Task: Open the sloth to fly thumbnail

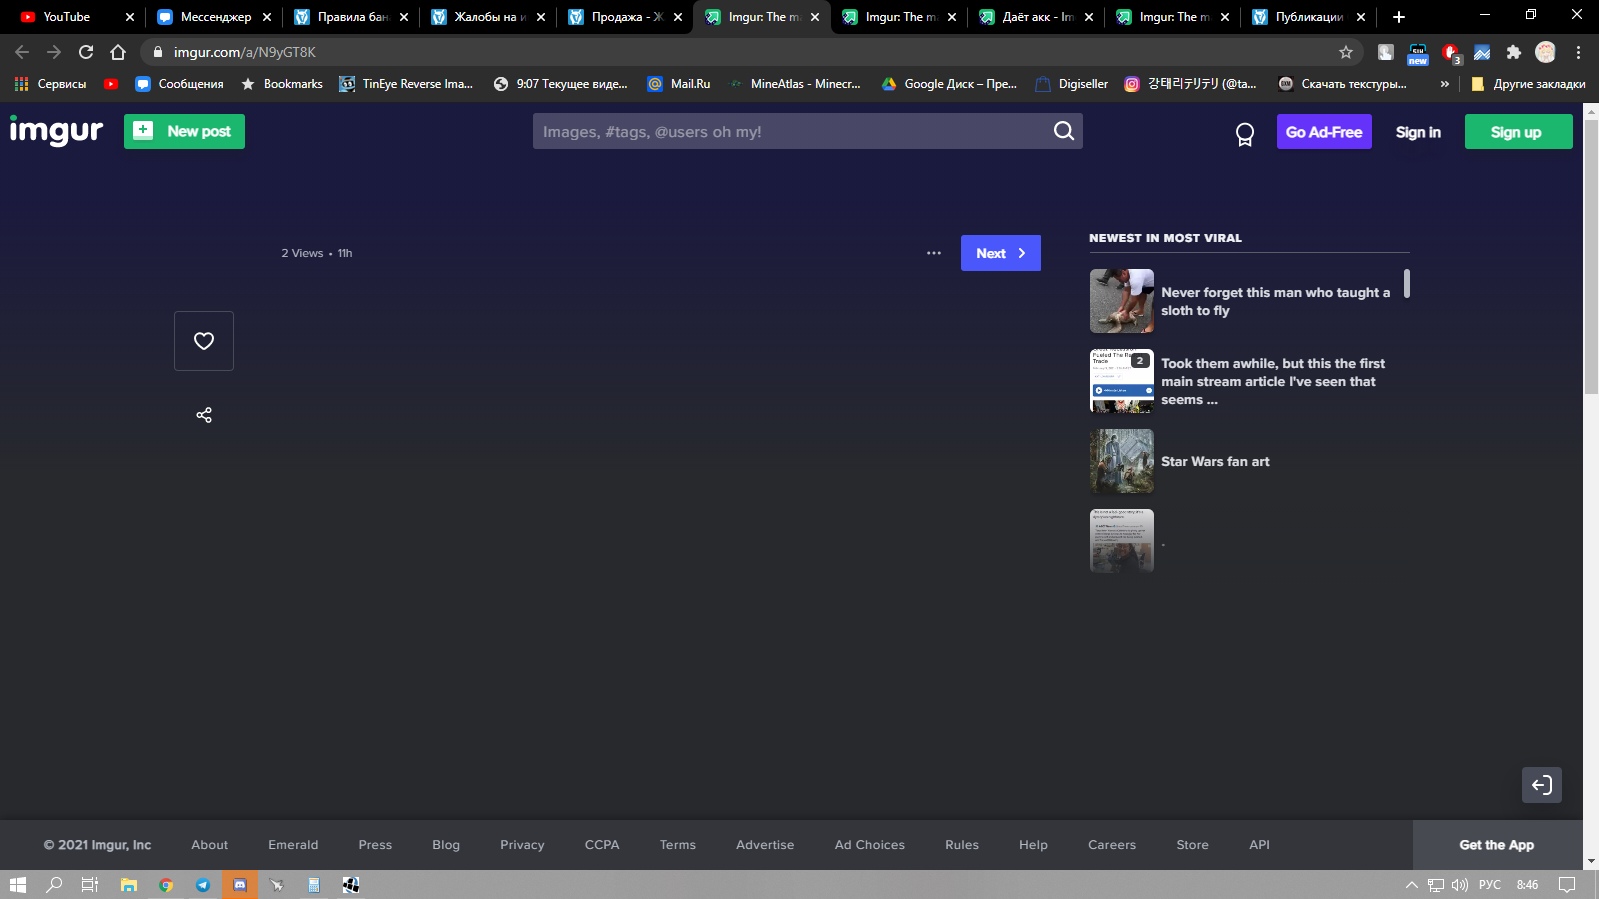Action: click(x=1121, y=301)
